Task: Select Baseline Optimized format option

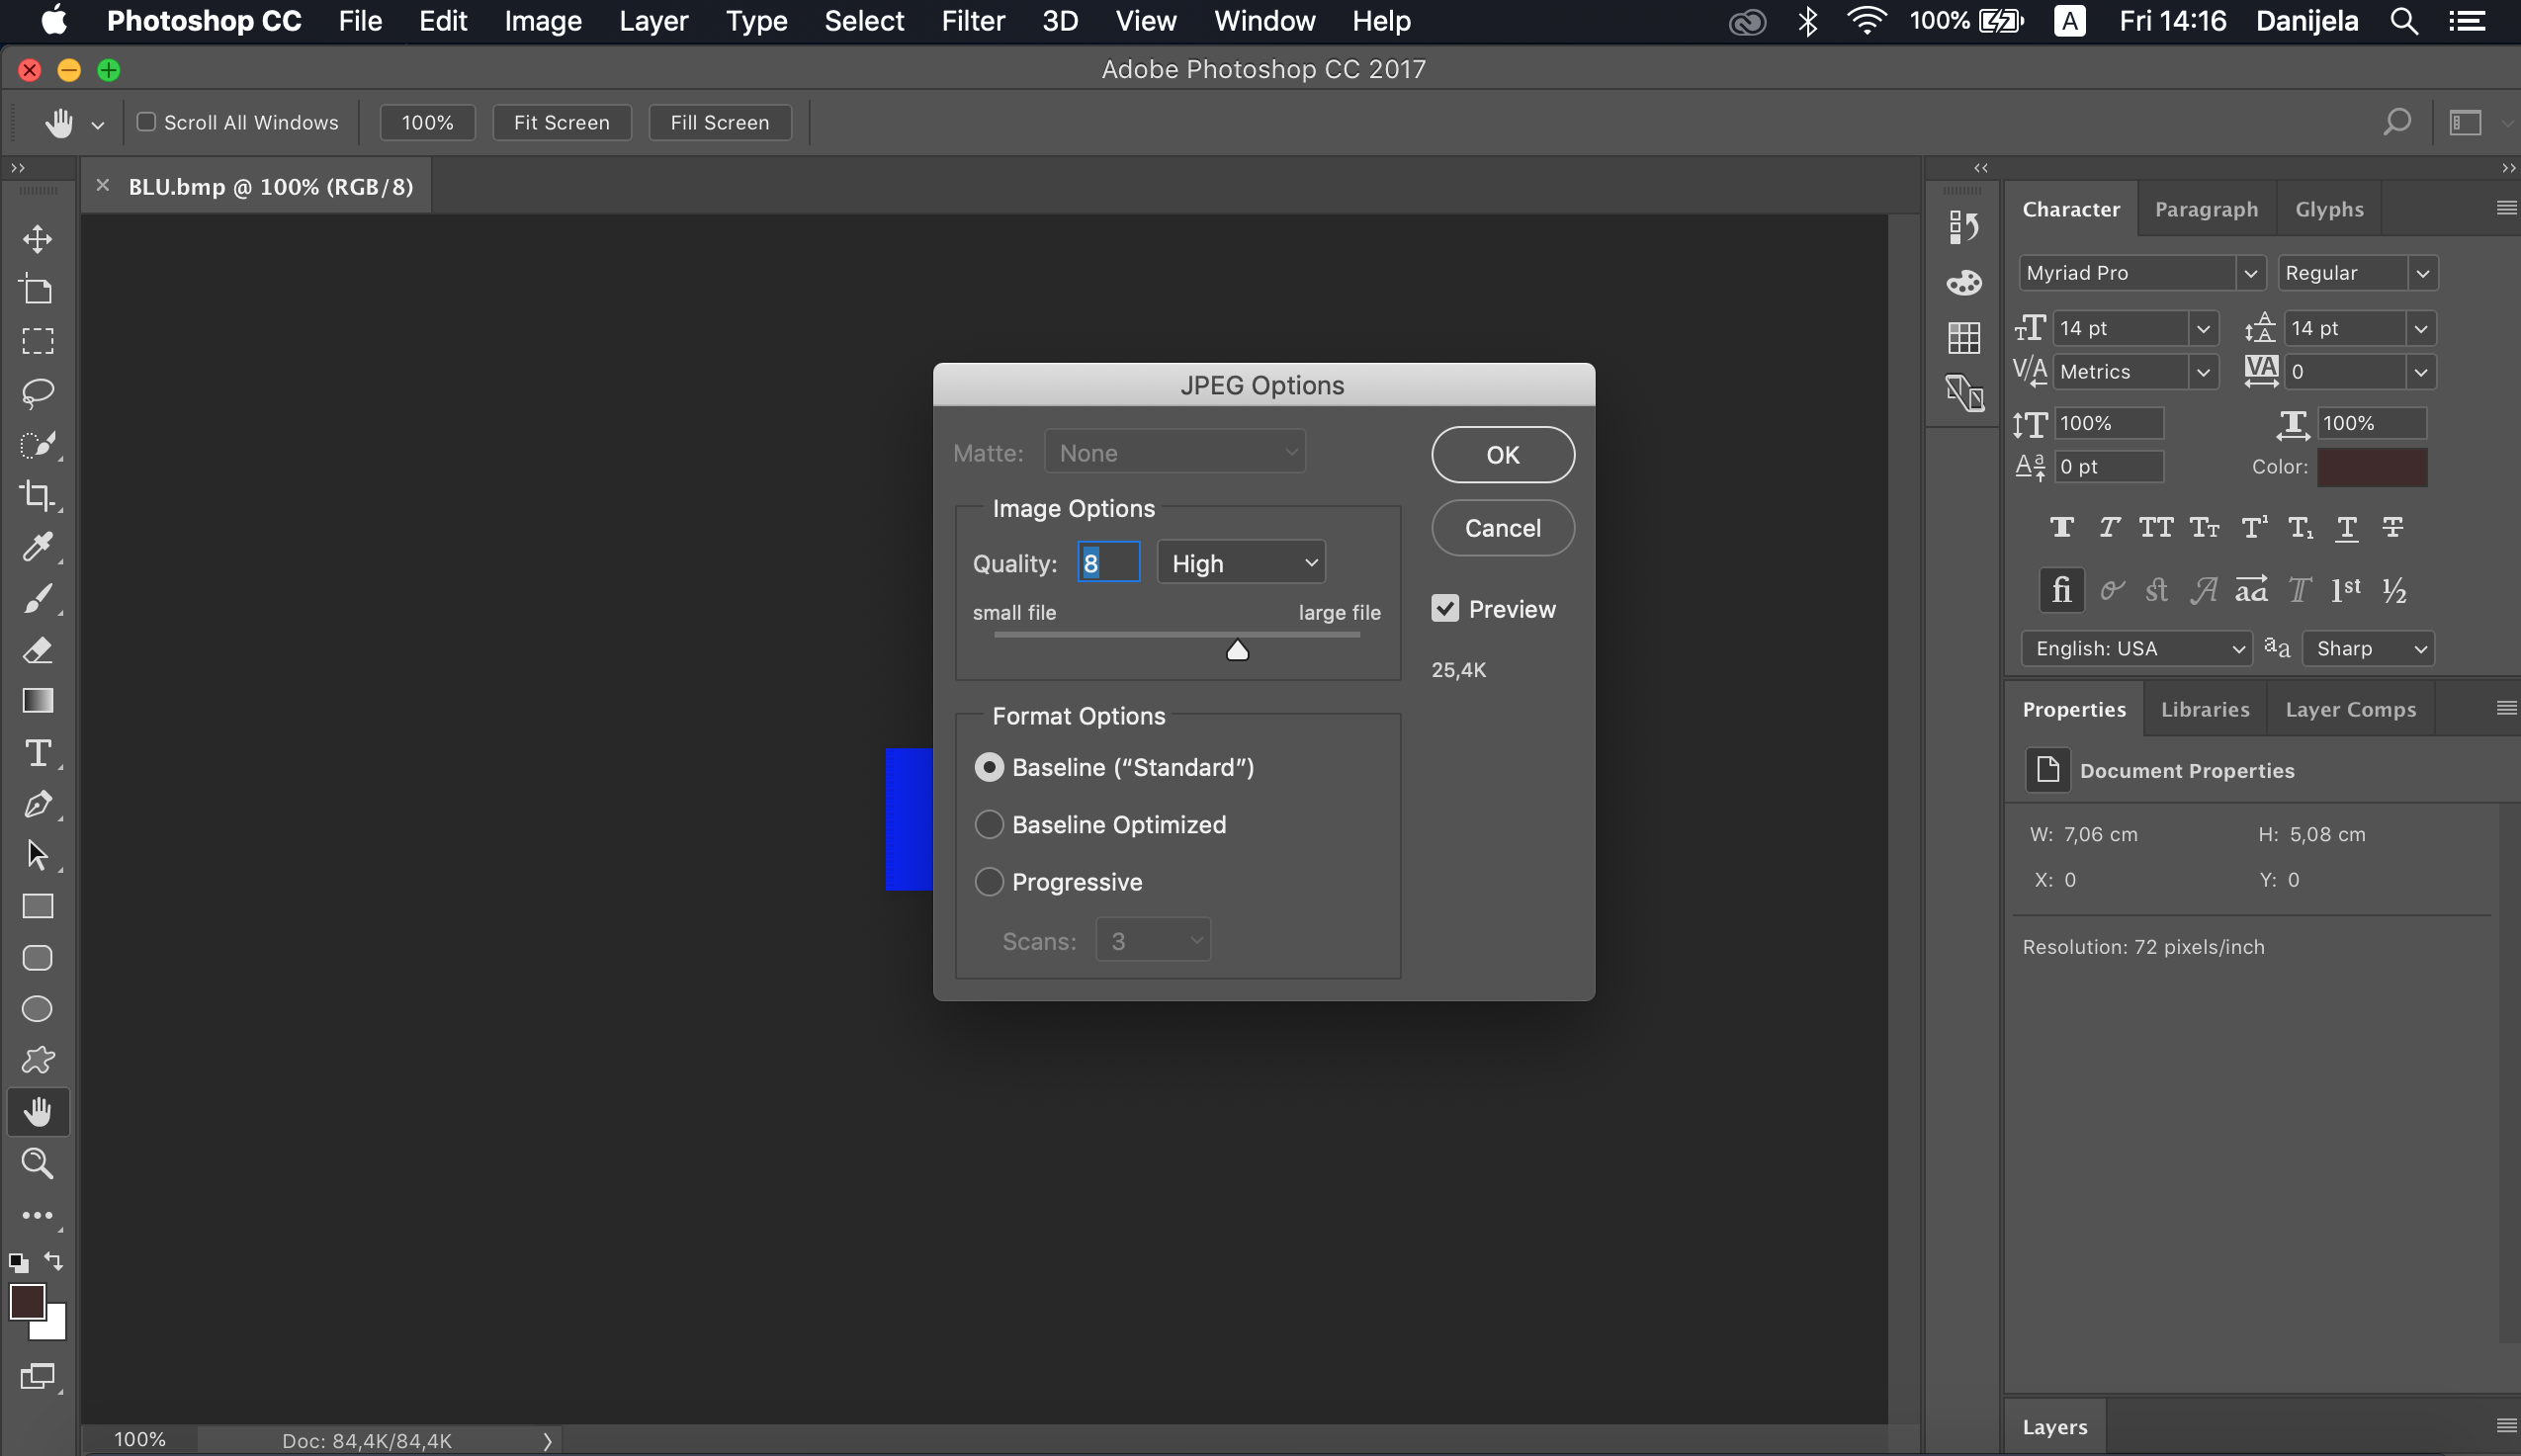Action: (x=988, y=823)
